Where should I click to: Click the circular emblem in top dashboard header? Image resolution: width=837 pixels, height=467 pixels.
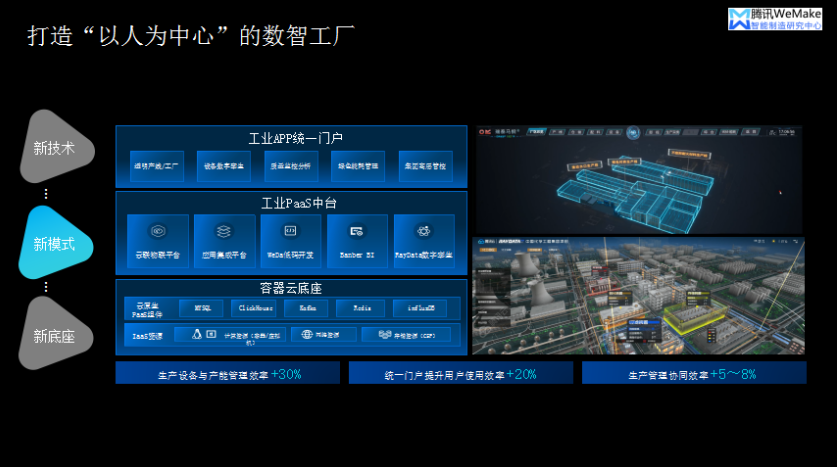pyautogui.click(x=633, y=132)
